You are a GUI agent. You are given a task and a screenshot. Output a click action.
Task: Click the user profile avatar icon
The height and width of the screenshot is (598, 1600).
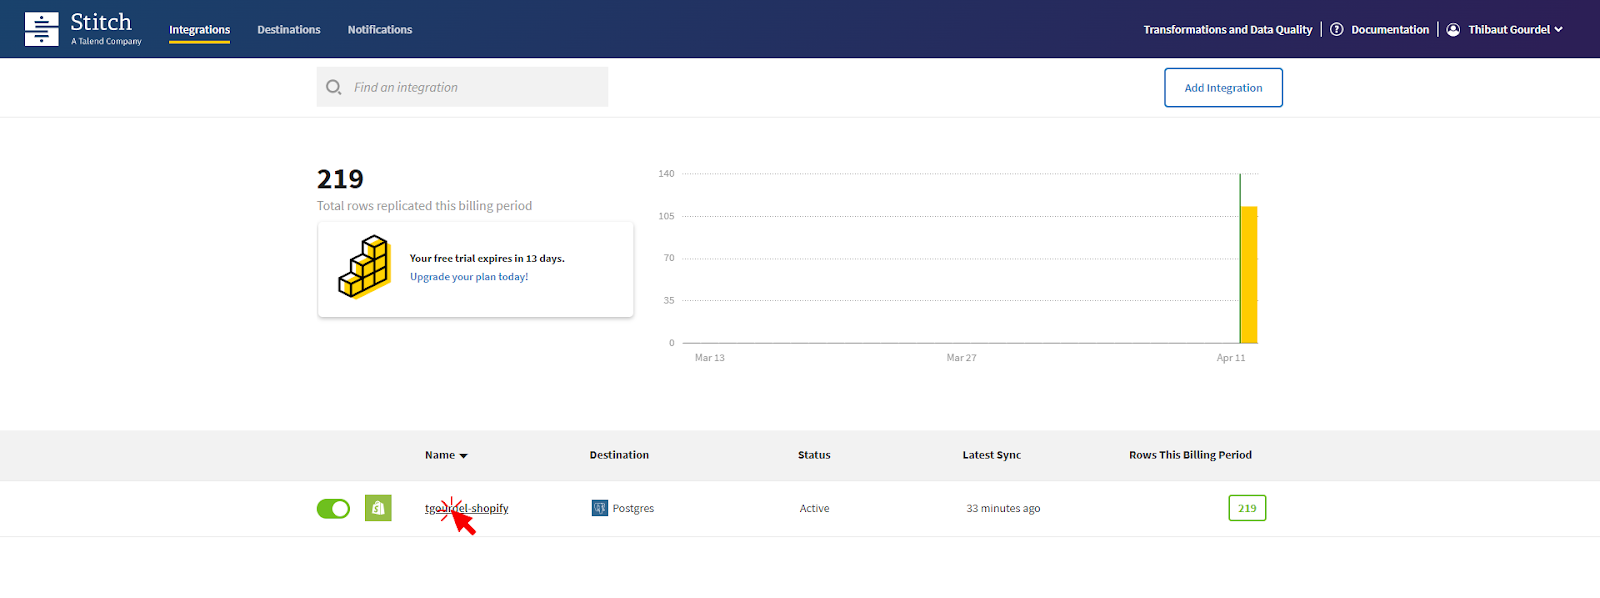pyautogui.click(x=1453, y=30)
